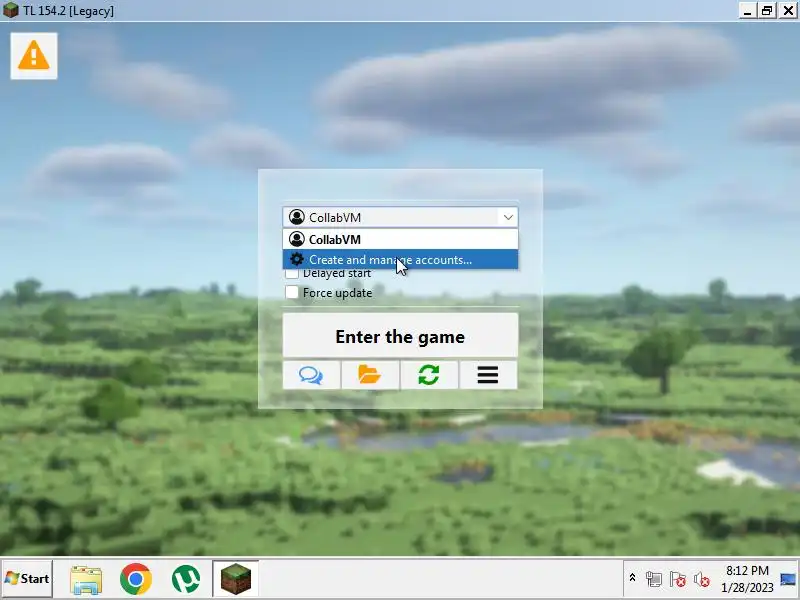Show hidden tray icons arrow

click(x=632, y=578)
